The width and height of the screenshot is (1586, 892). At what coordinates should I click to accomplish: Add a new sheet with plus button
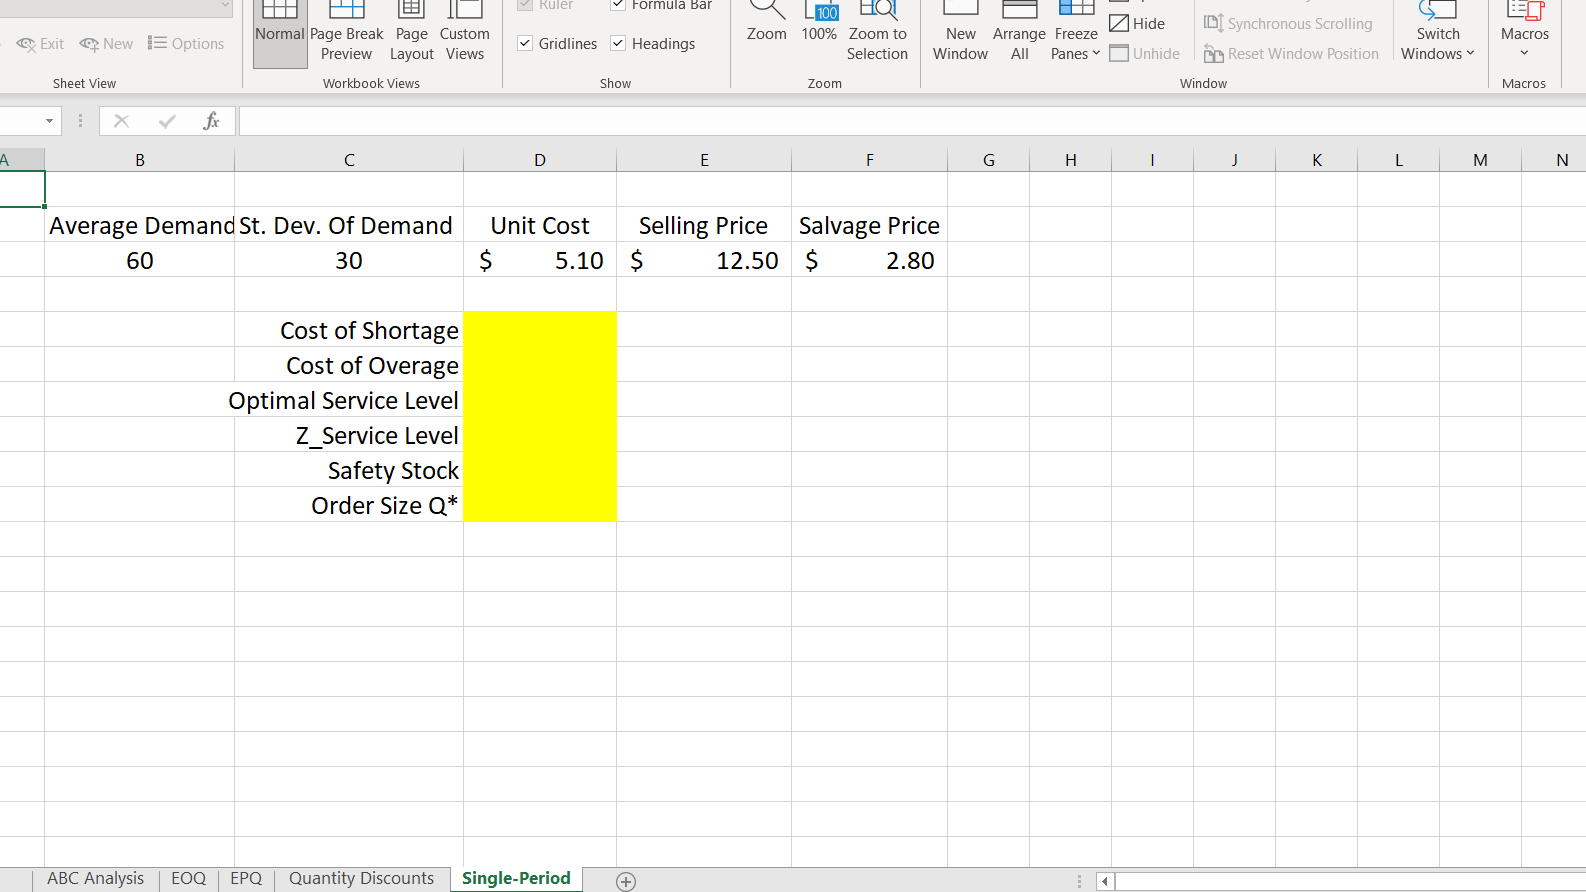tap(626, 881)
